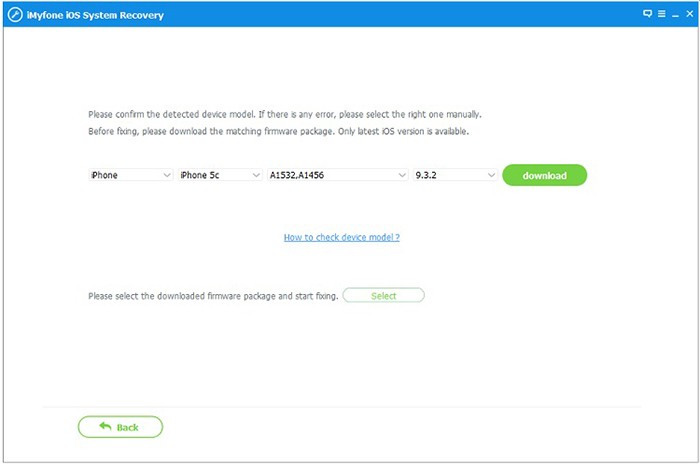This screenshot has width=700, height=464.
Task: Click the iMyfone wrench logo icon
Action: point(15,15)
